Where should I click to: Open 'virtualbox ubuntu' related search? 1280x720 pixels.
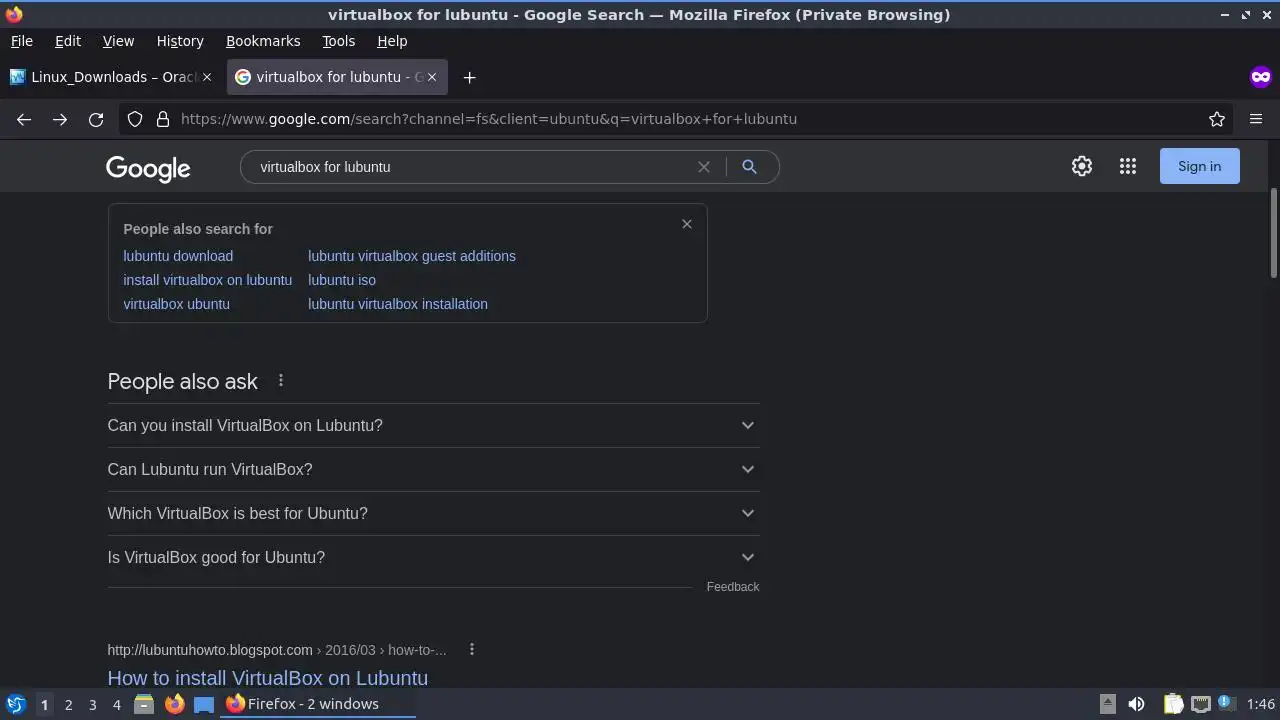click(176, 304)
